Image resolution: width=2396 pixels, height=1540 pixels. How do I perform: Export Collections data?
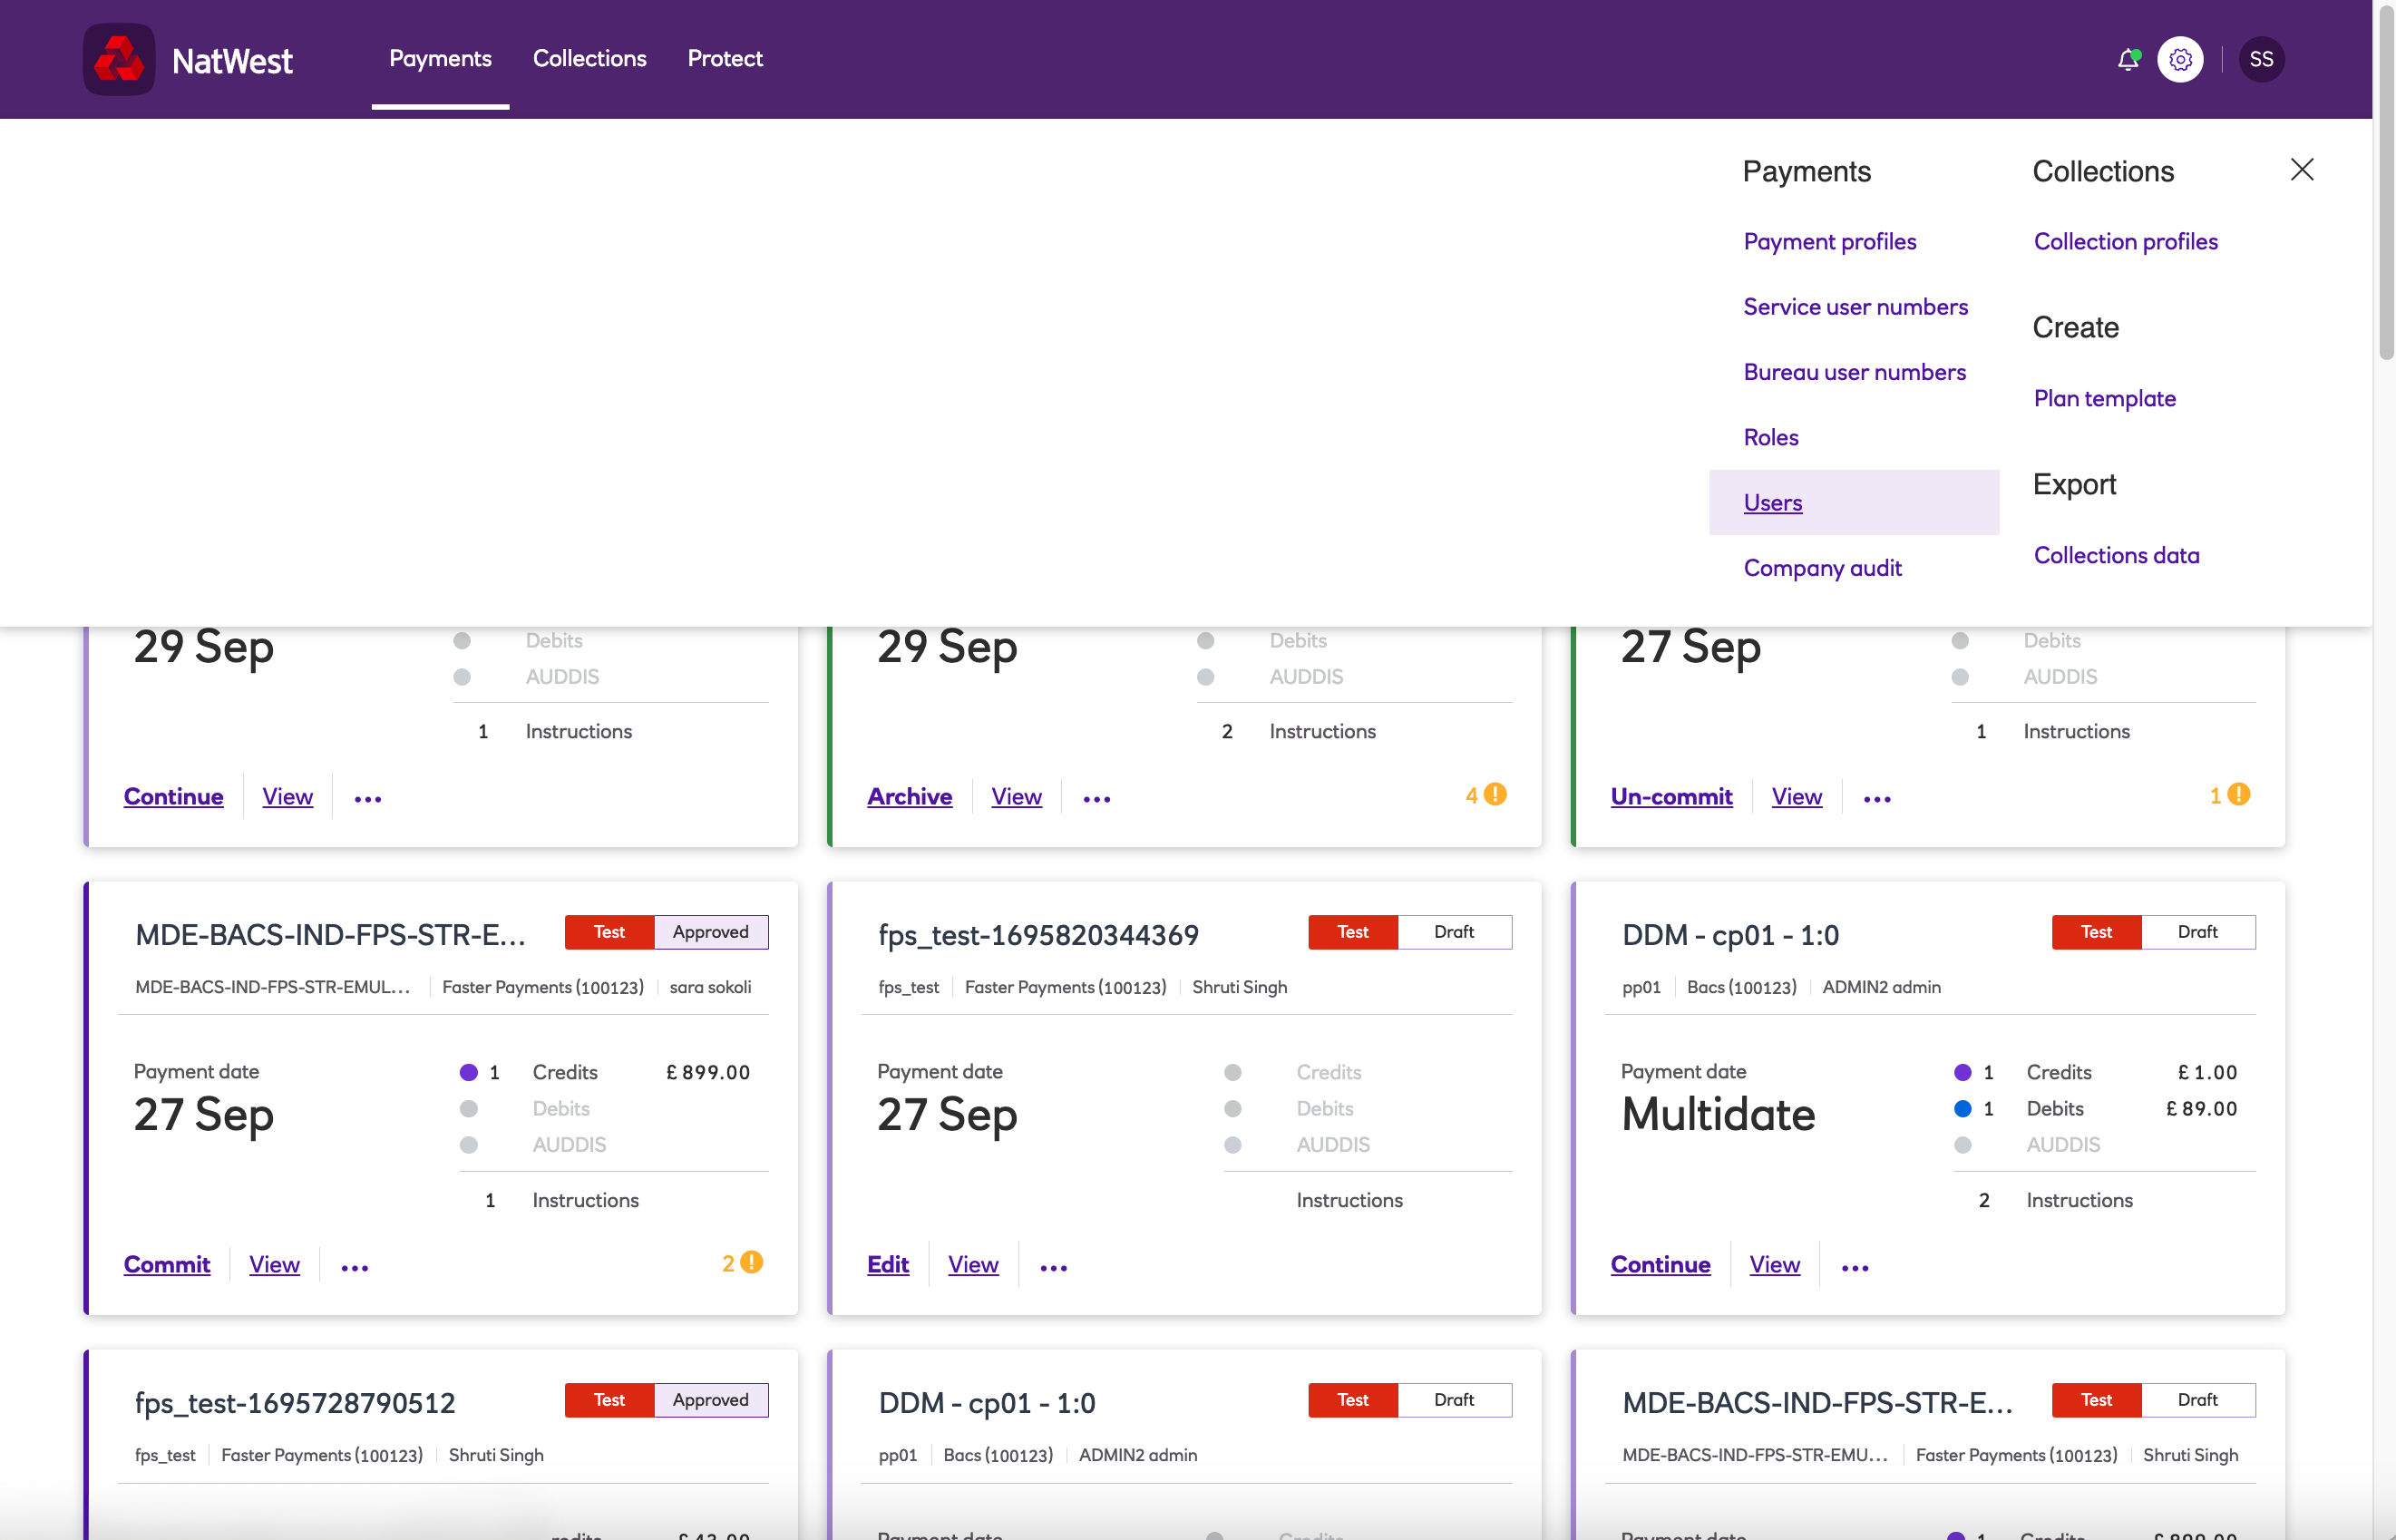(2116, 555)
